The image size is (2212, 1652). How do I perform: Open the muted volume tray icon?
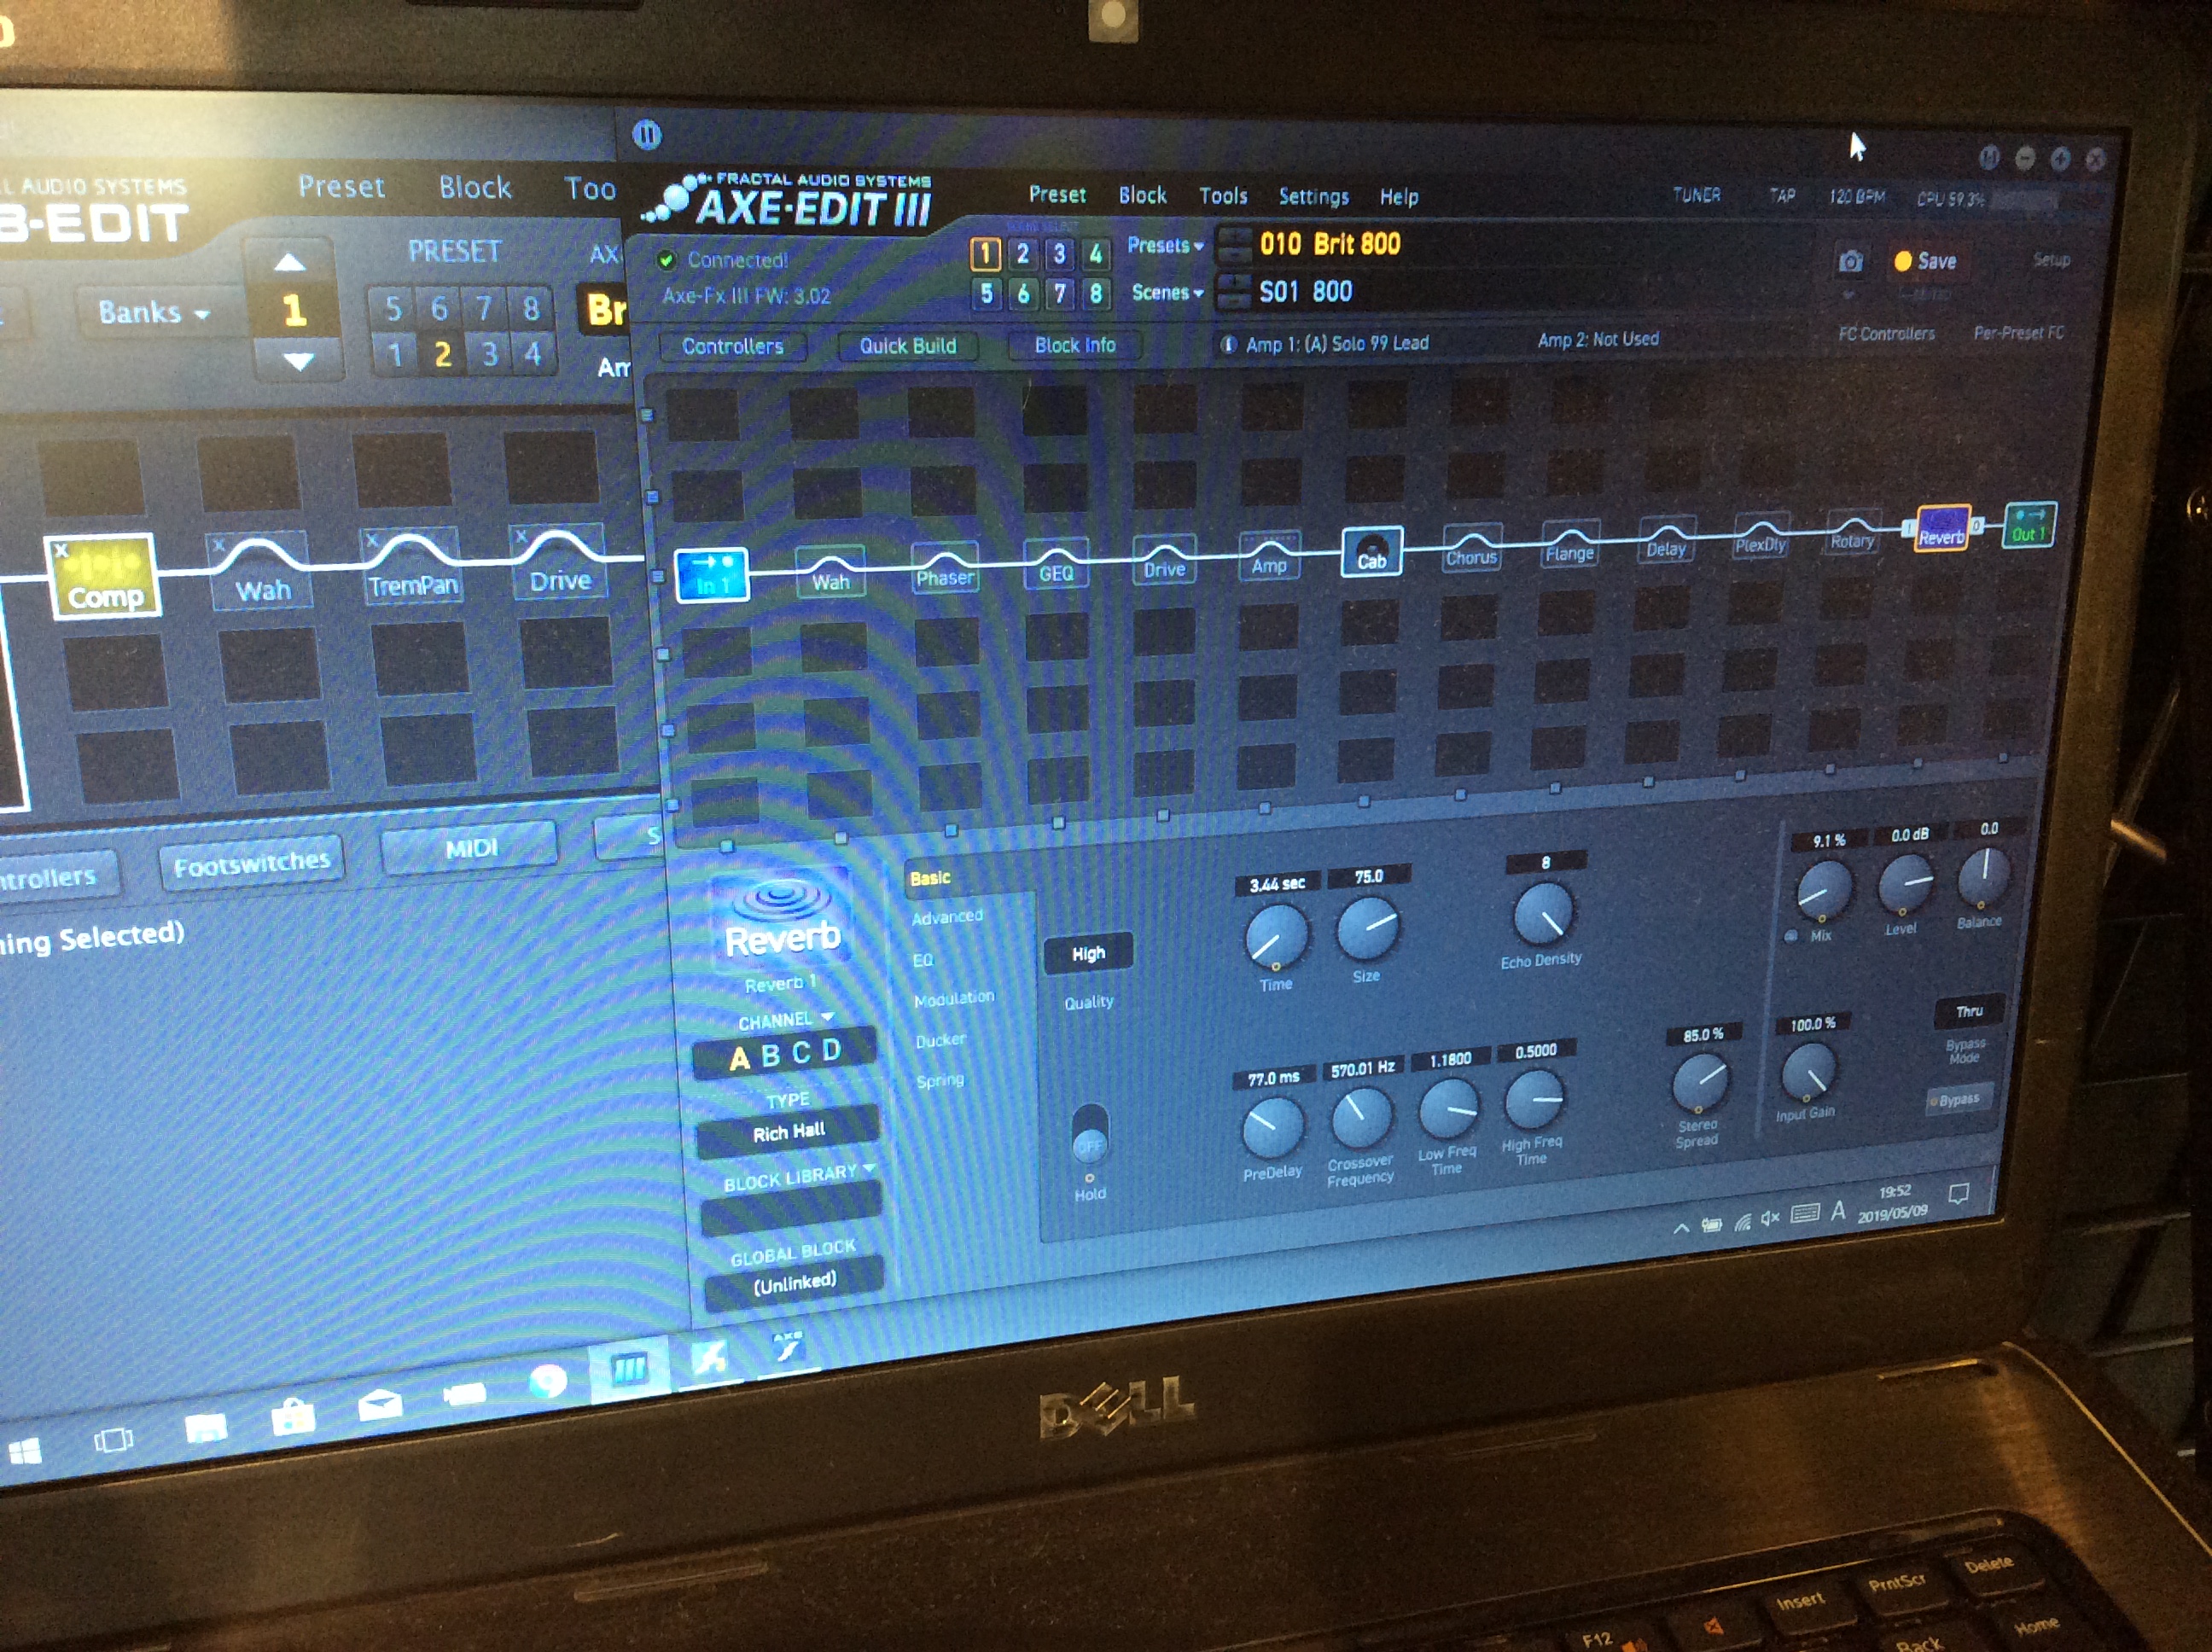(x=1770, y=1218)
